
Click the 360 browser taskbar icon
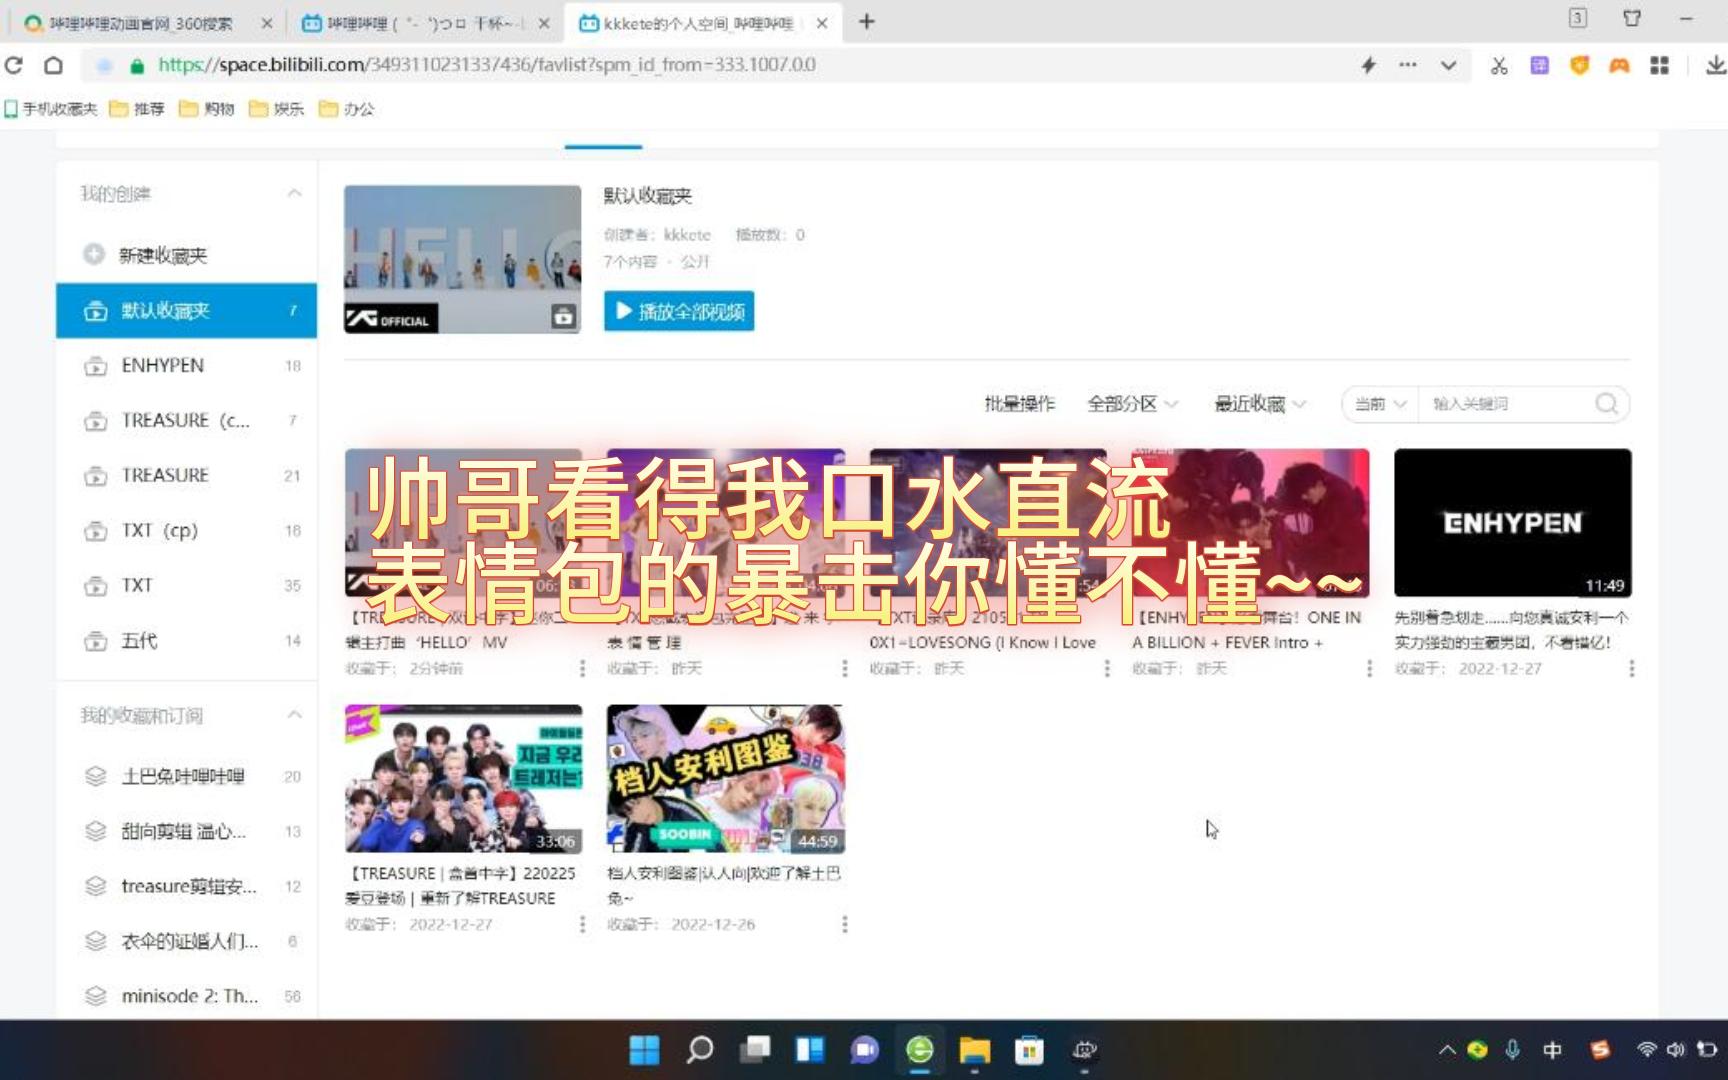click(920, 1050)
